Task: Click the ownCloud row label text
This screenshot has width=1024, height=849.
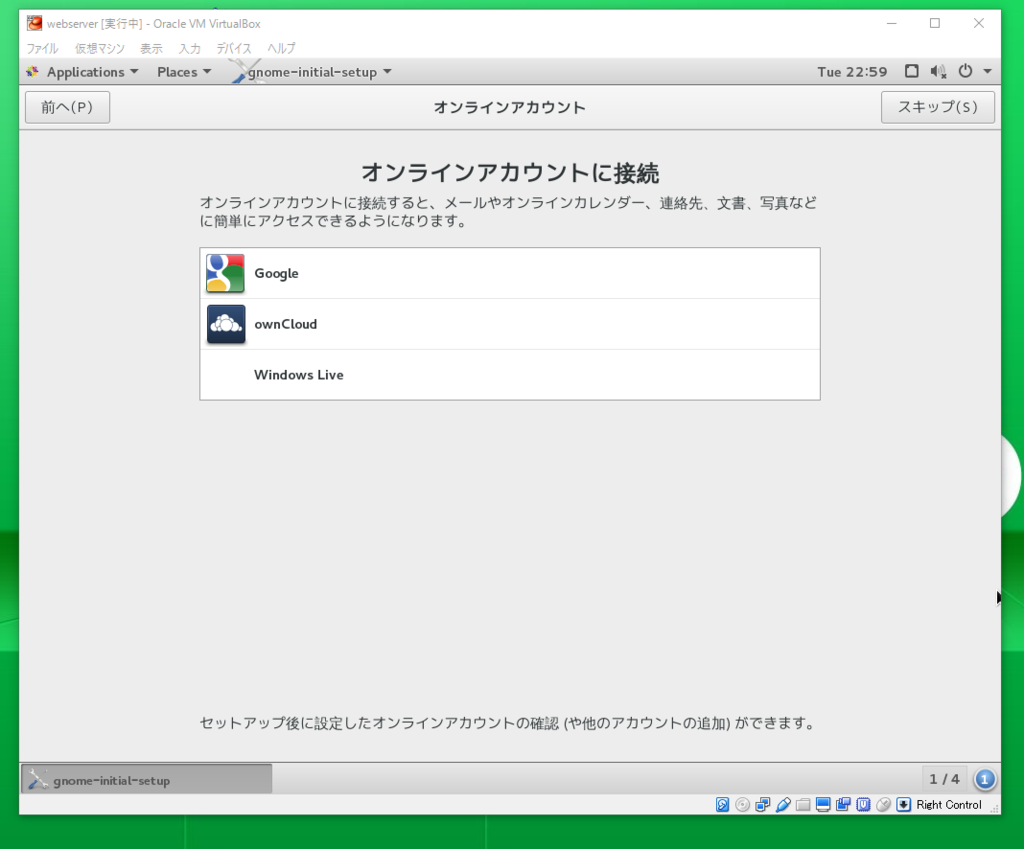Action: (285, 324)
